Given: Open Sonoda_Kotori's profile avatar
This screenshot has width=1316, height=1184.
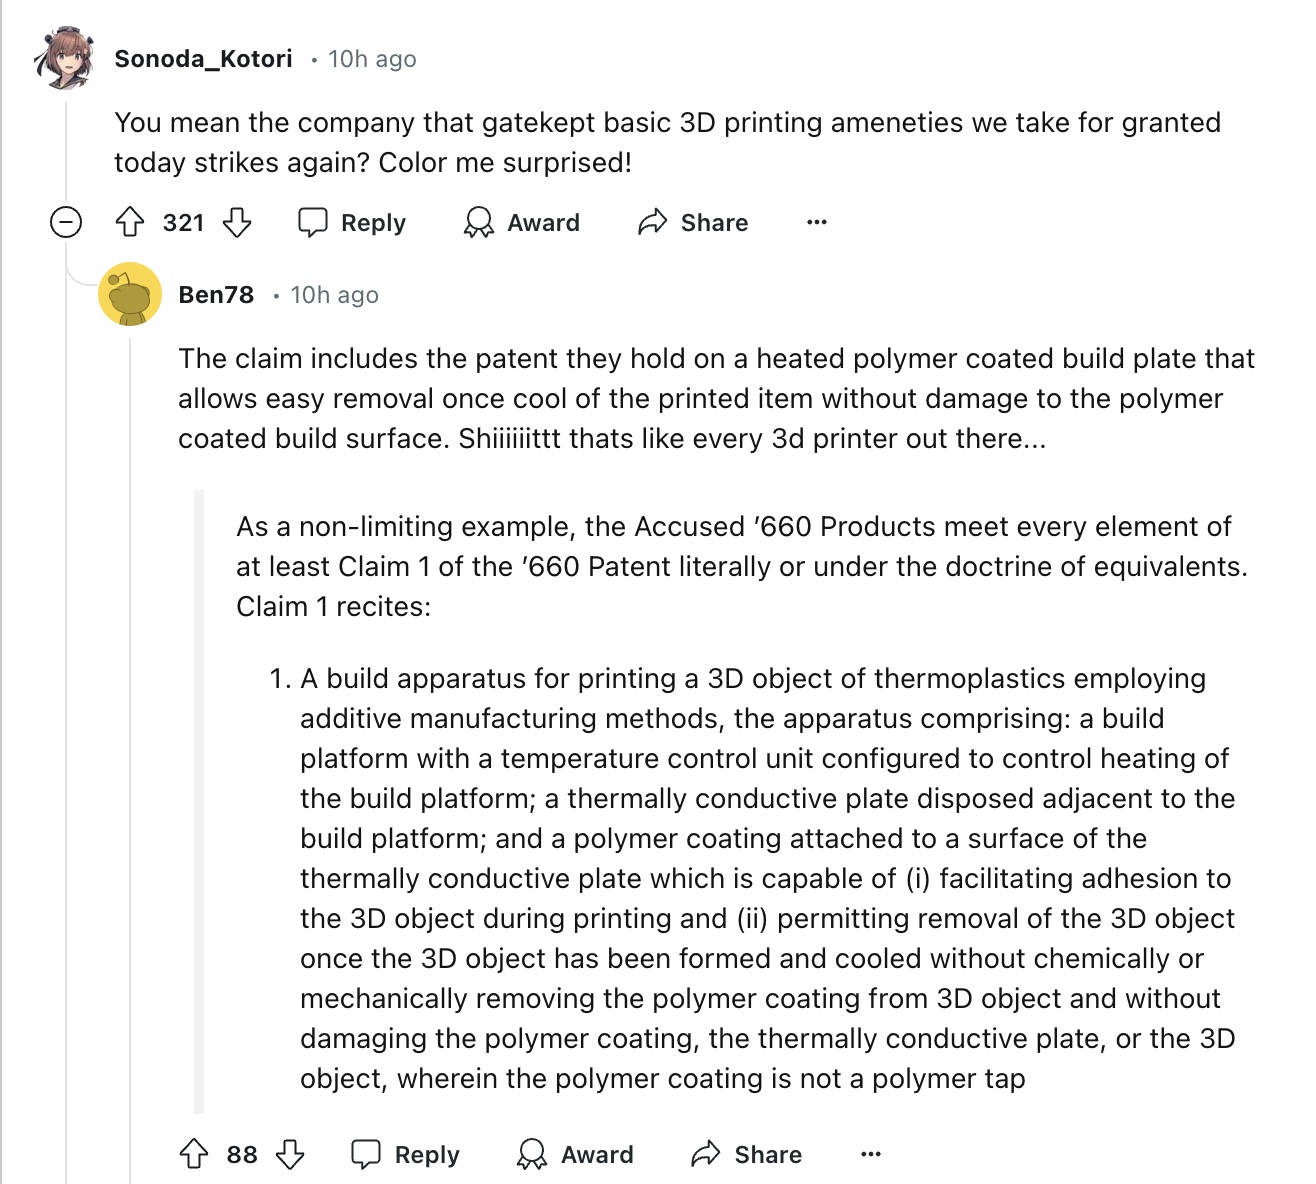Looking at the screenshot, I should tap(64, 59).
